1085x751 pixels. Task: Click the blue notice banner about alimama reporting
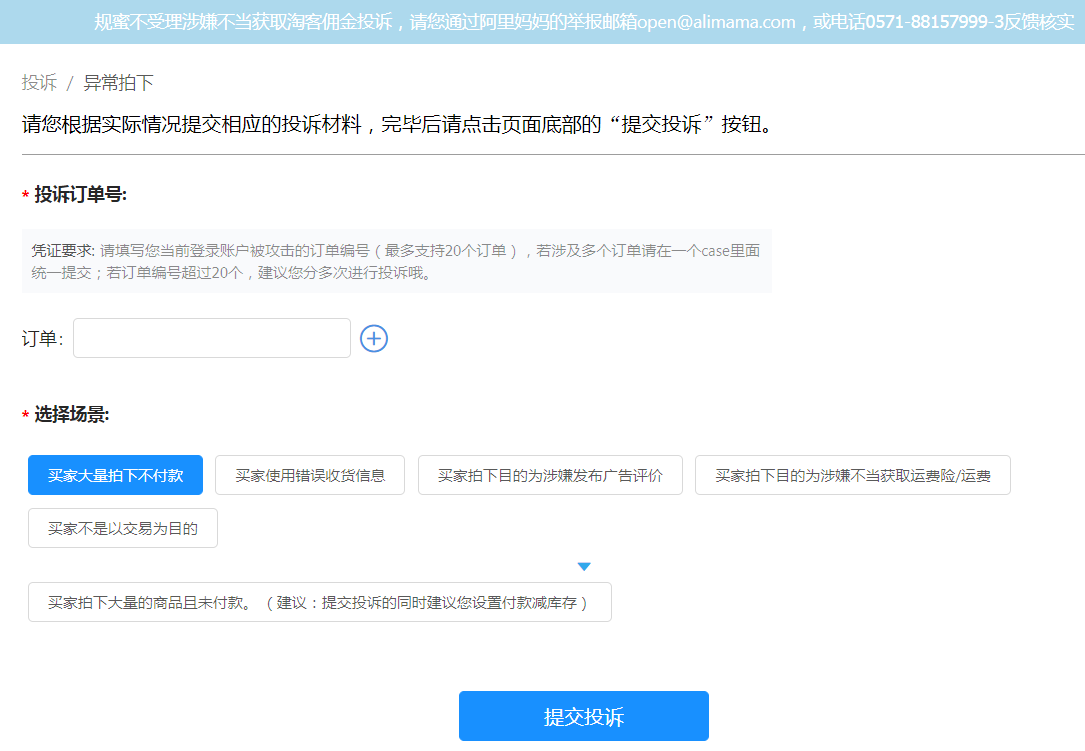[x=542, y=22]
